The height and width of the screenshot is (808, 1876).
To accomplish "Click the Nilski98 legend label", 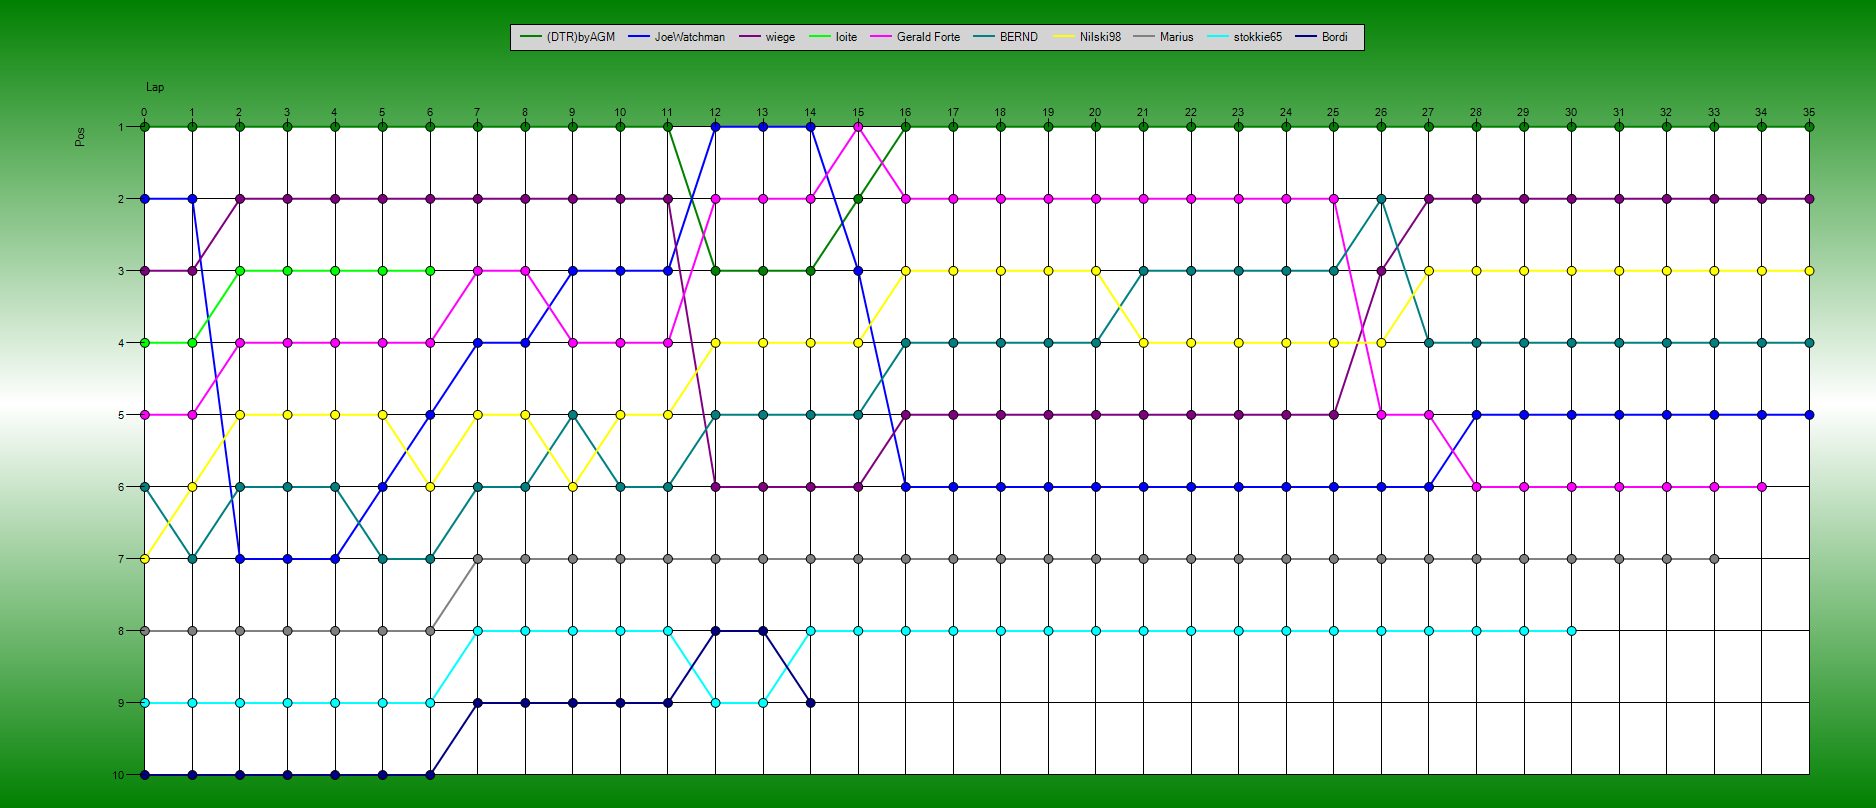I will (1087, 37).
